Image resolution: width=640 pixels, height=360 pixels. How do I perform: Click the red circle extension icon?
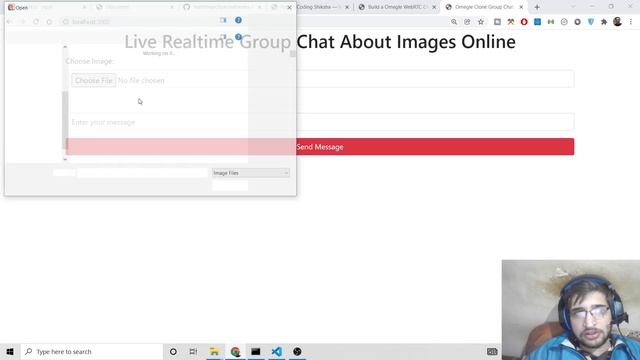(x=524, y=22)
